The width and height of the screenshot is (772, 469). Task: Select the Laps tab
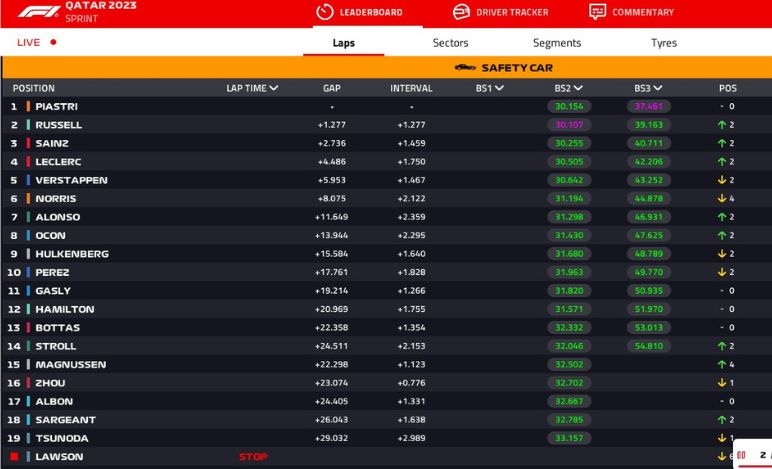coord(343,43)
